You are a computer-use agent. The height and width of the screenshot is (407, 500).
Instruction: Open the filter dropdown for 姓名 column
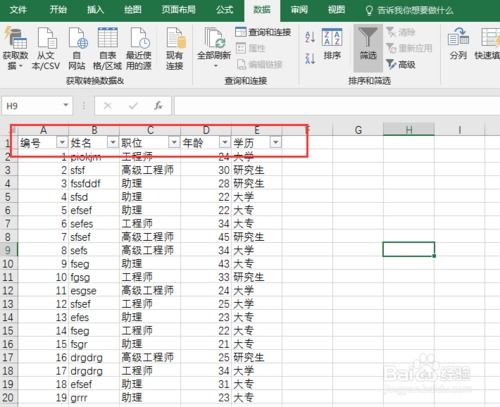pos(113,142)
